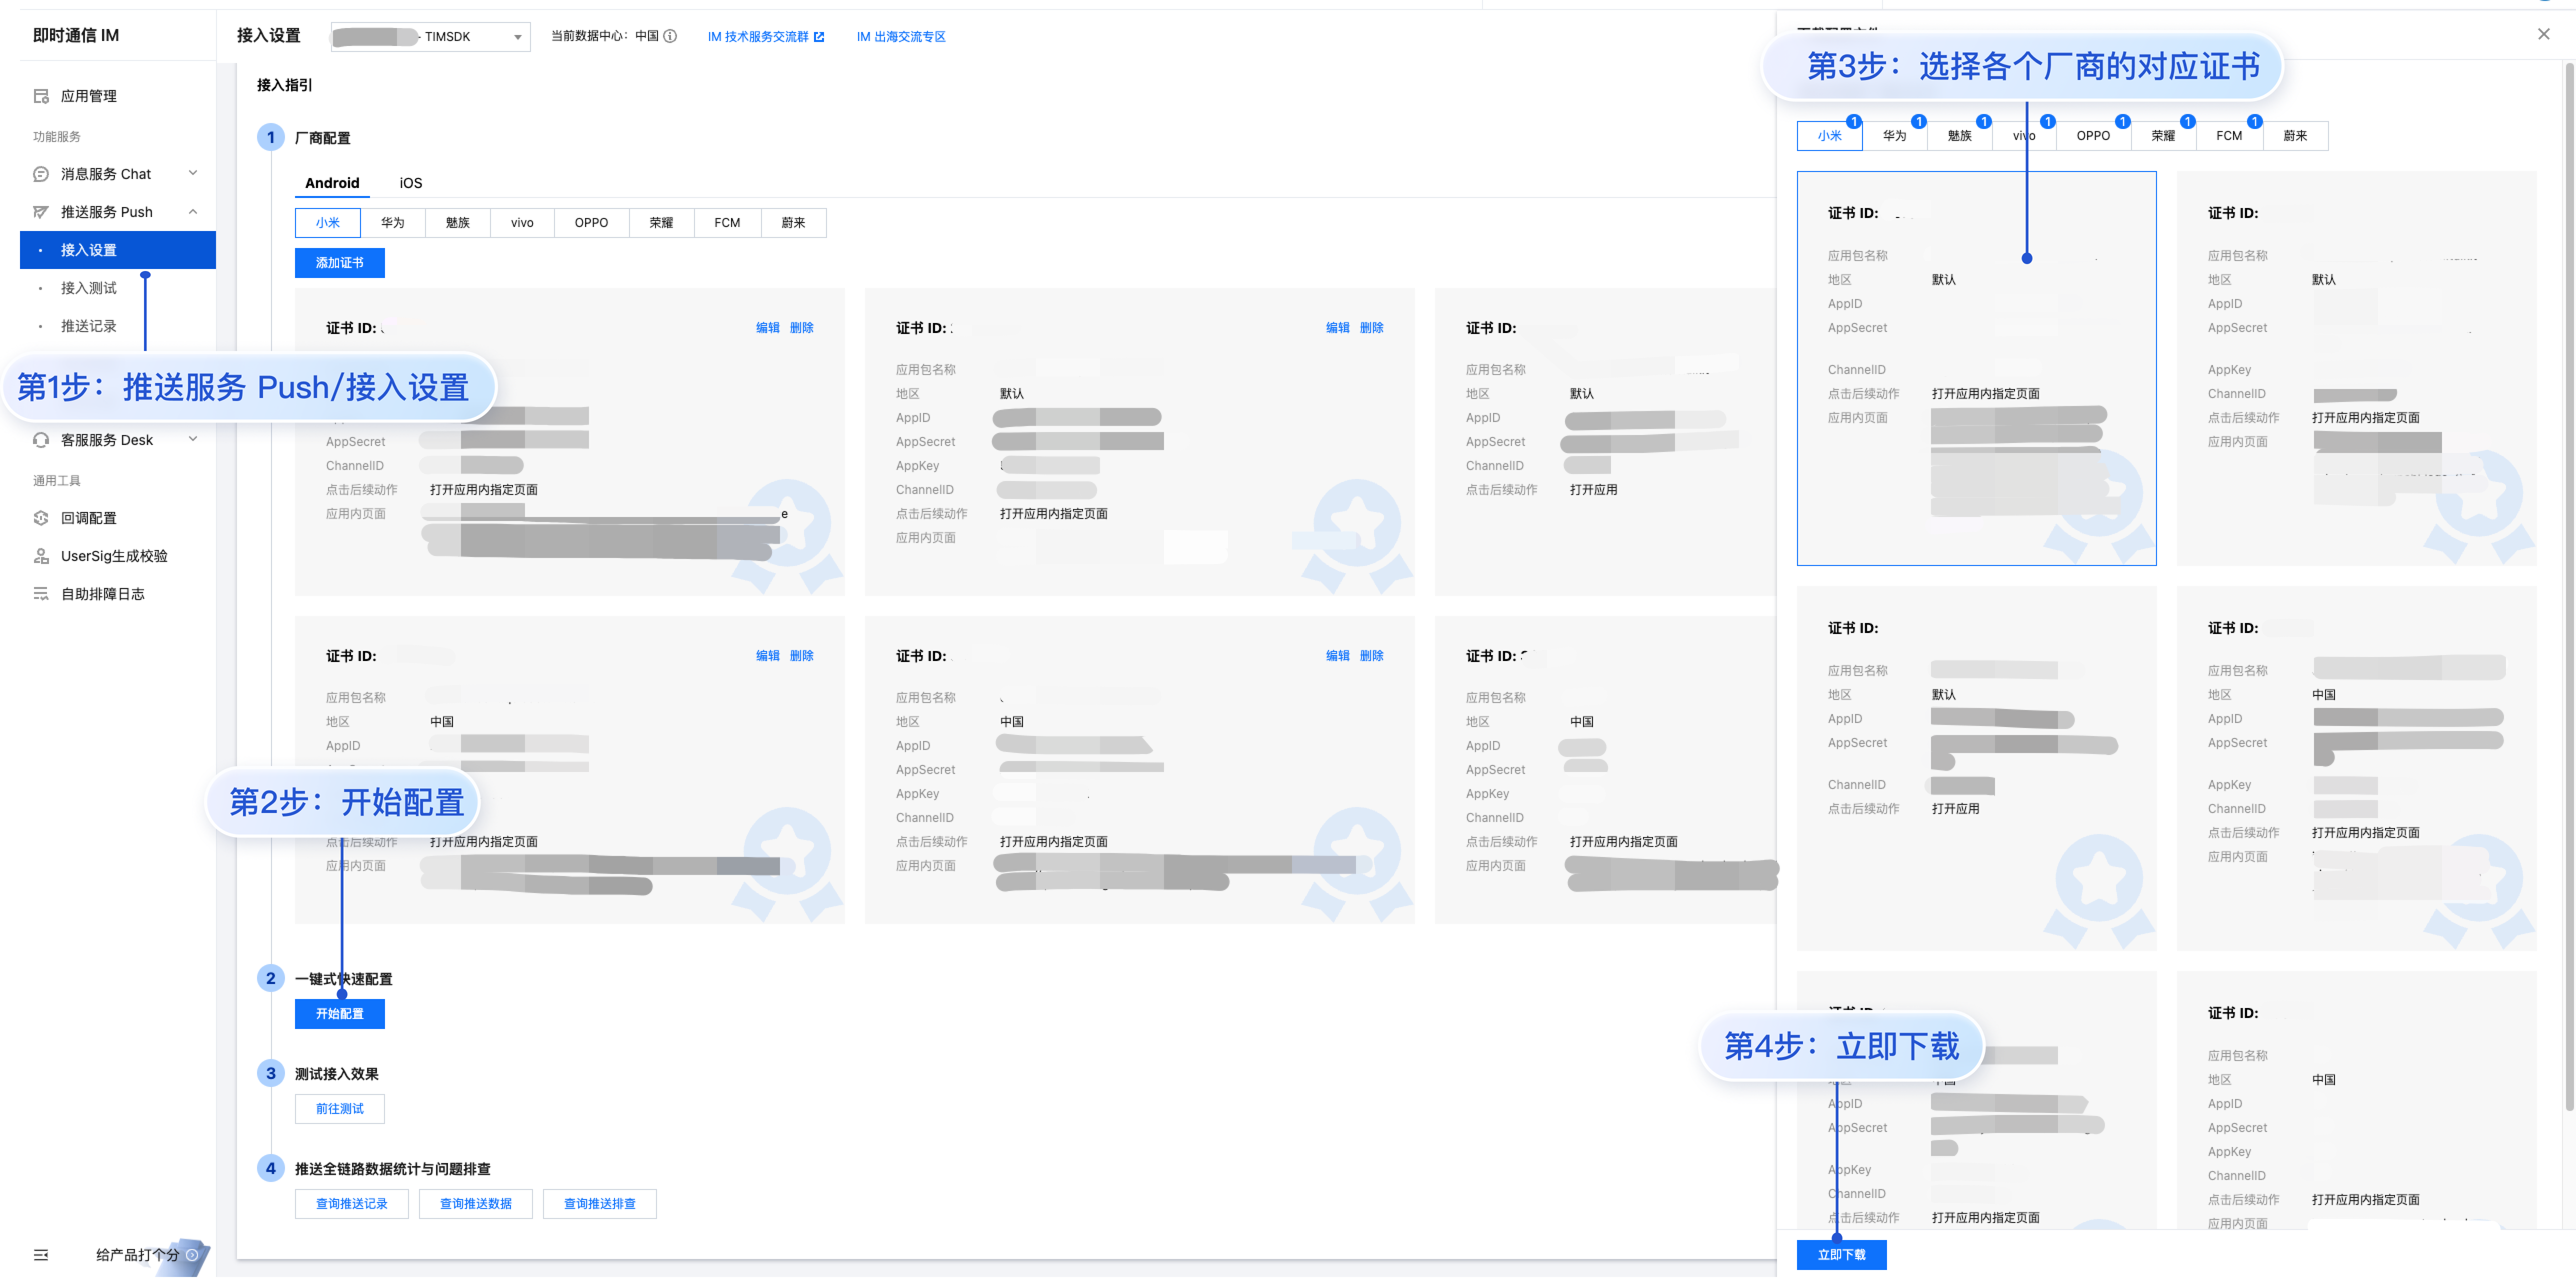Select OPPO tab in the download panel

click(2092, 136)
